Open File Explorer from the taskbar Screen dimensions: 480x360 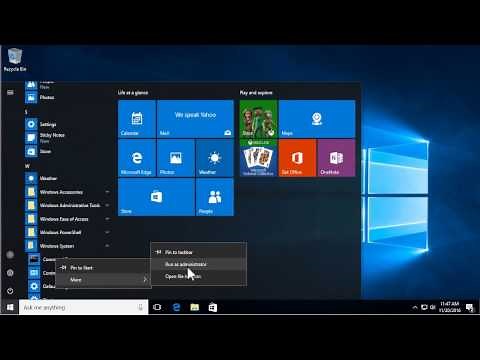(x=195, y=307)
